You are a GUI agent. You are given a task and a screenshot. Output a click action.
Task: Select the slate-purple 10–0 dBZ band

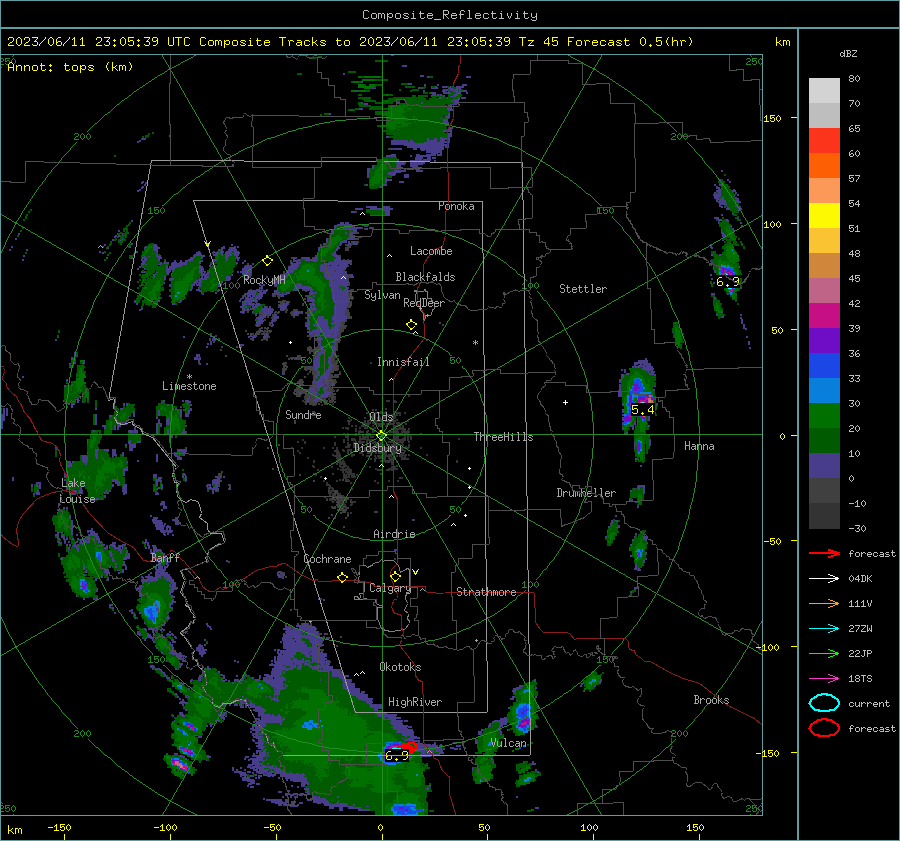(824, 466)
